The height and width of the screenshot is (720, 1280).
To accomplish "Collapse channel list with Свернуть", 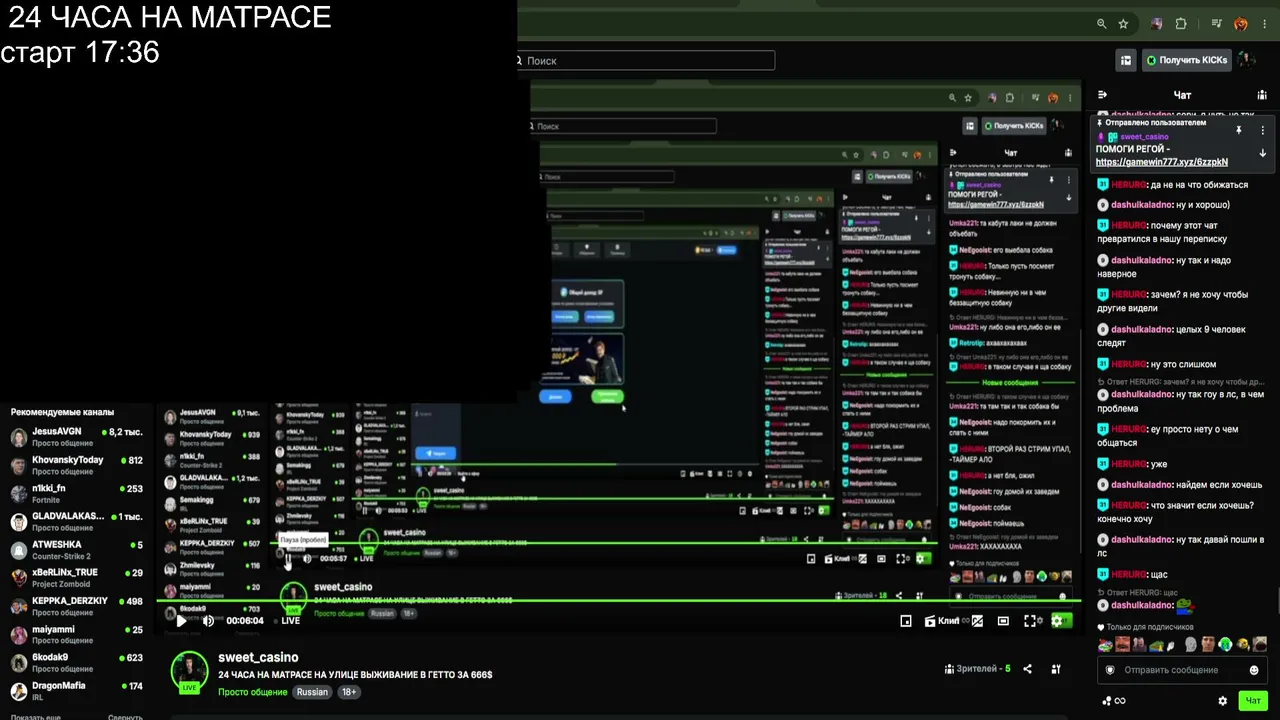I will pyautogui.click(x=125, y=717).
